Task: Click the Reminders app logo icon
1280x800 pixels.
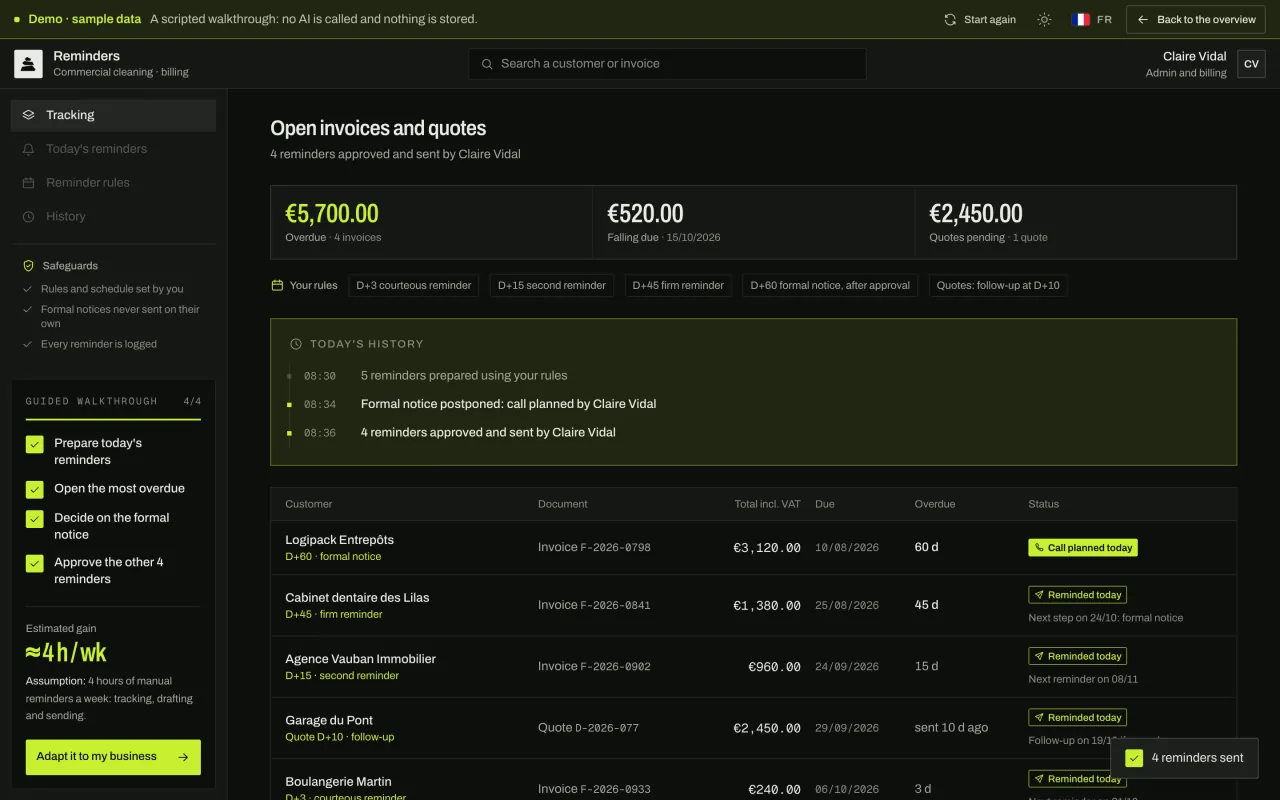Action: pyautogui.click(x=28, y=64)
